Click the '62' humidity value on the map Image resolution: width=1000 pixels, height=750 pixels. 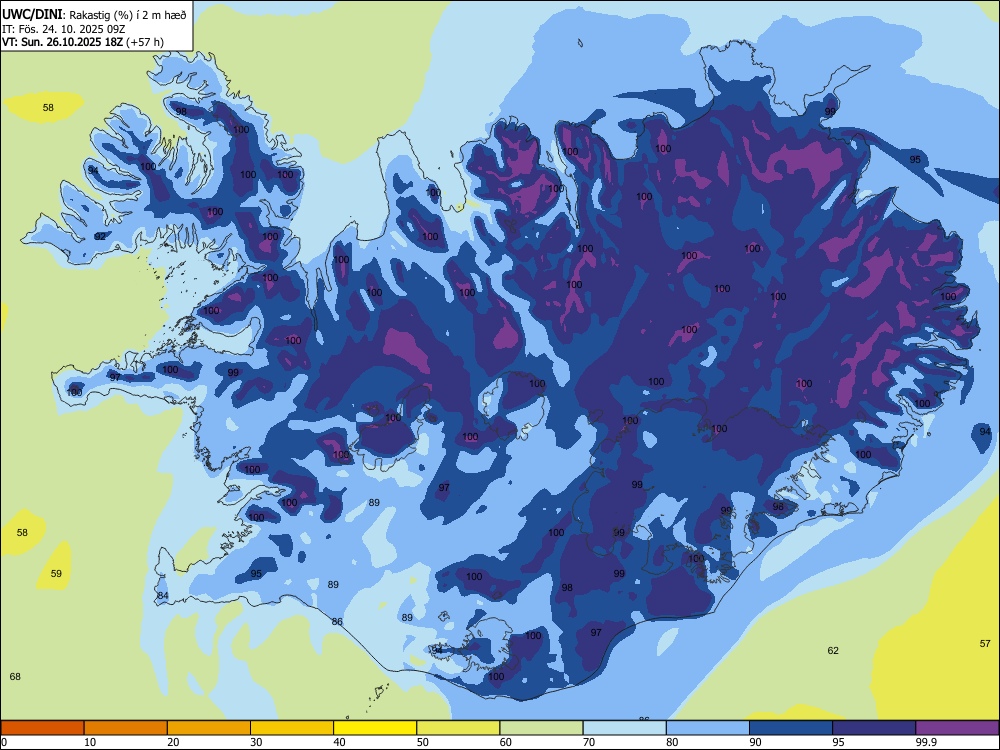click(833, 651)
